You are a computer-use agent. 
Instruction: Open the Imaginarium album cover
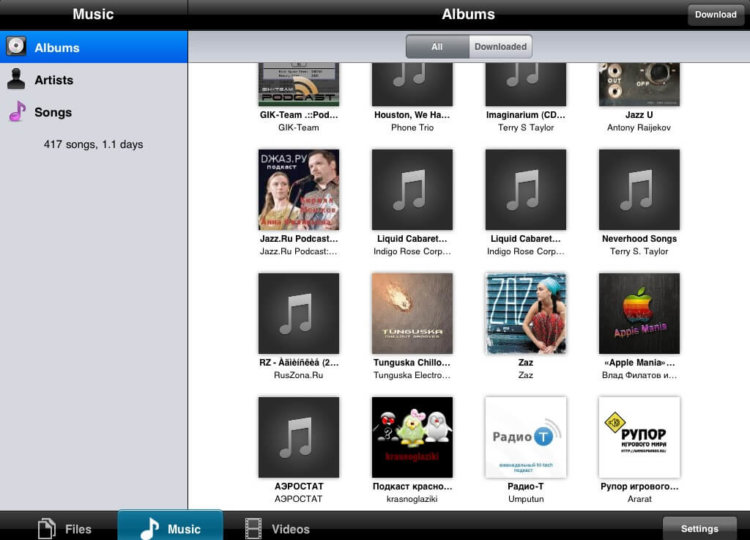[x=526, y=84]
